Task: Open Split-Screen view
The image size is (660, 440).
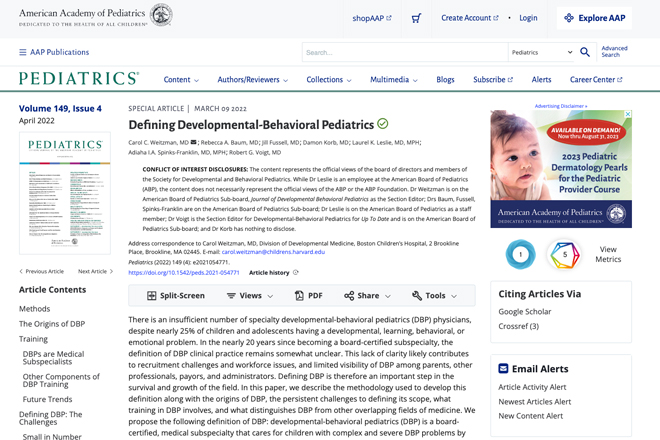Action: point(176,296)
